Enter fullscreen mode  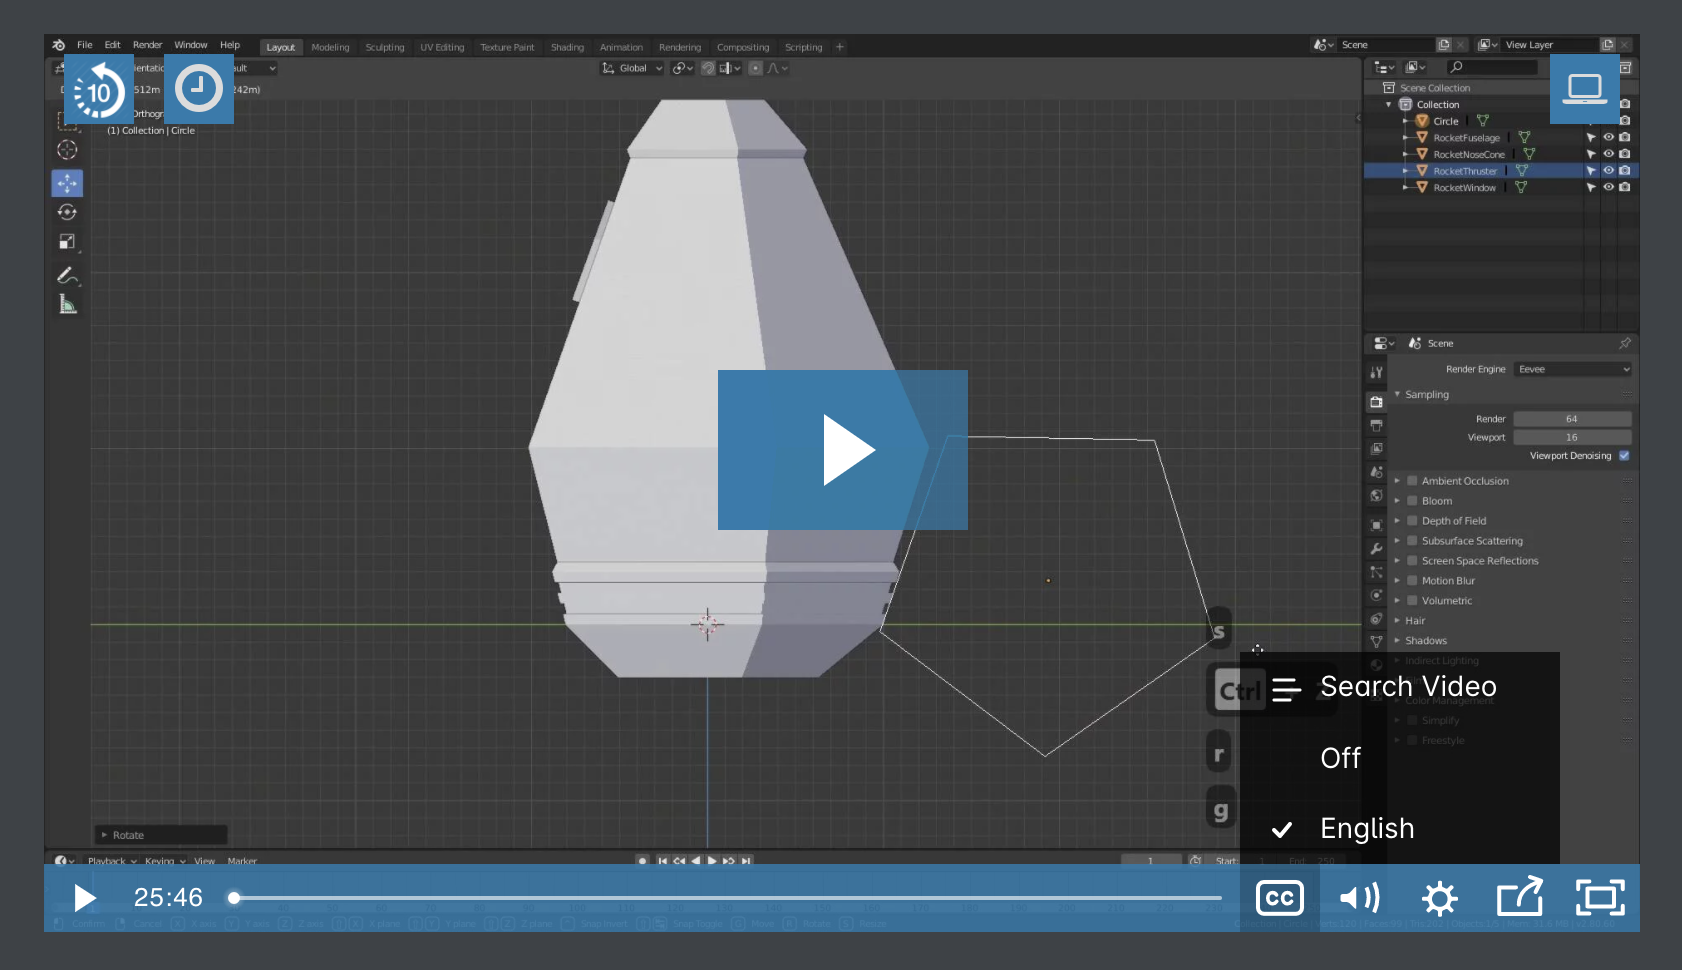click(x=1600, y=898)
